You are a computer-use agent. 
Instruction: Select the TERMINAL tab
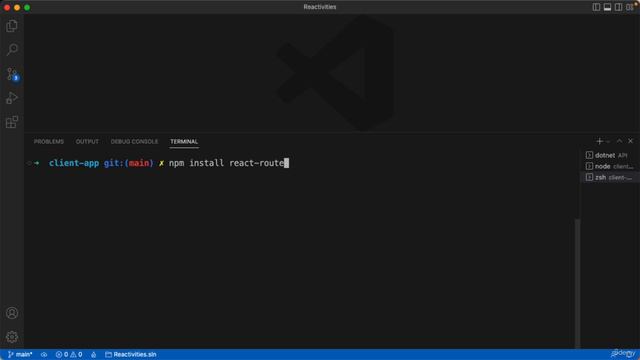(184, 142)
